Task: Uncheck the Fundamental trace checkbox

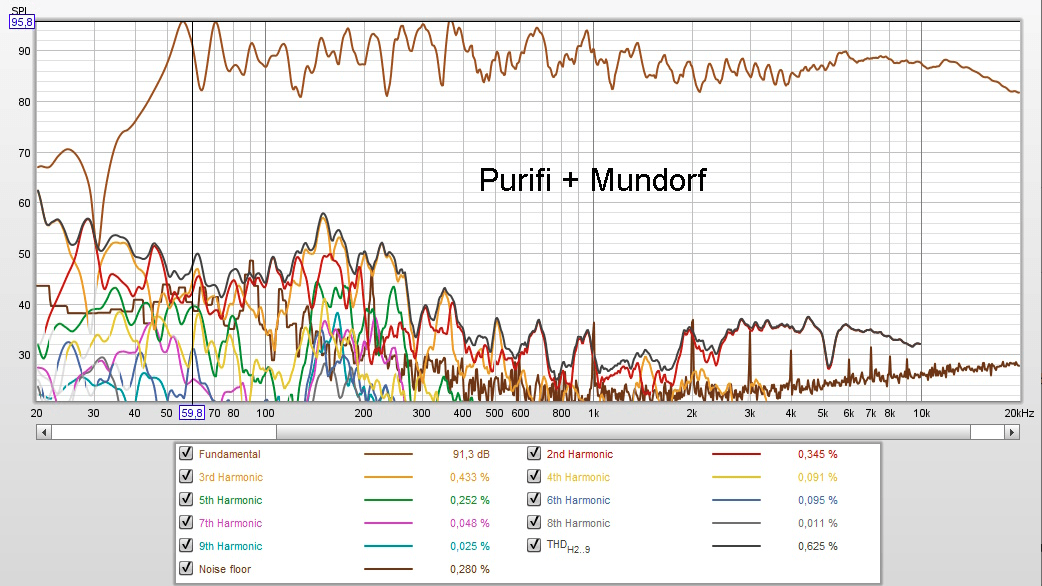Action: 186,453
